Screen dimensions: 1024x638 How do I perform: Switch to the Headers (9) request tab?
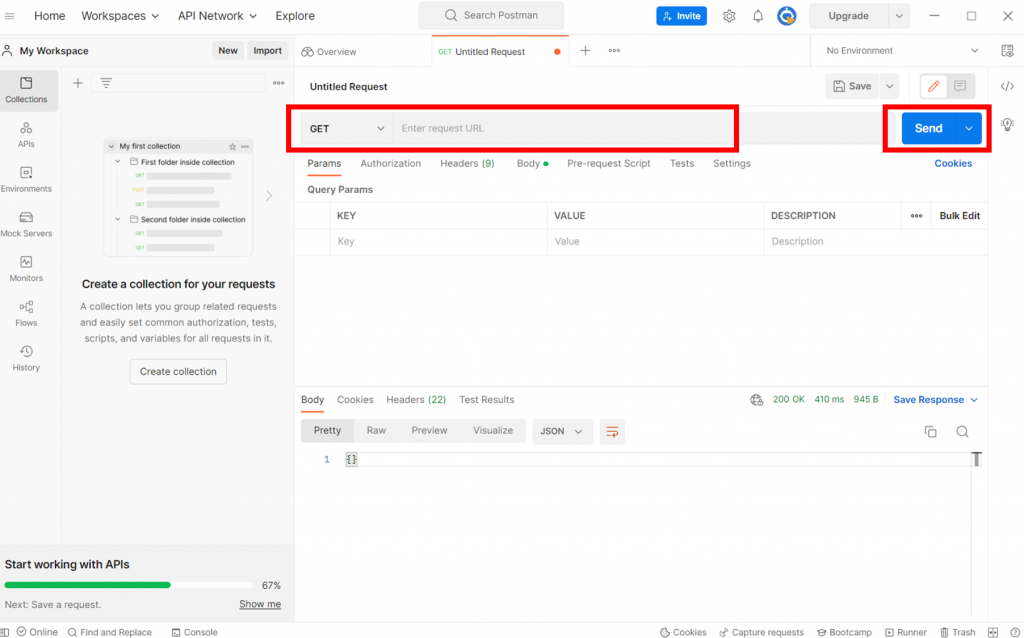[467, 163]
